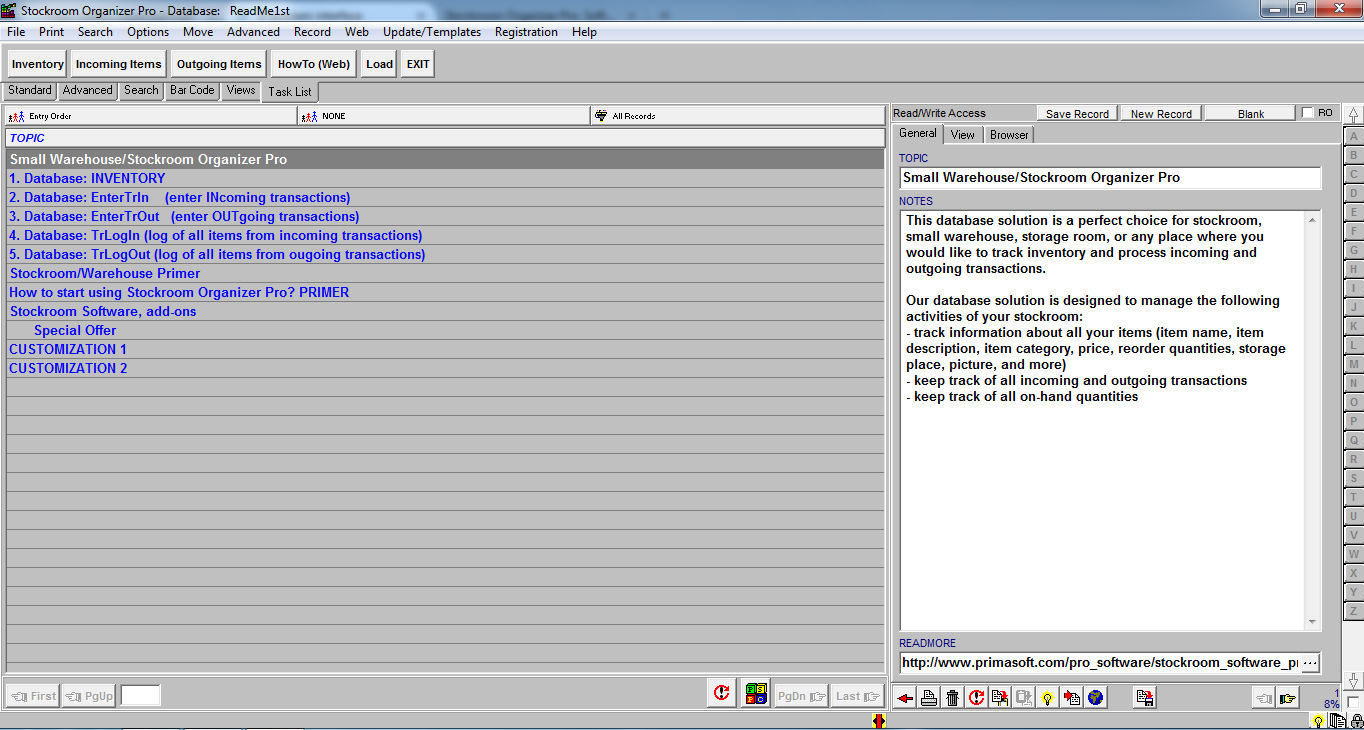Open the READMORE ellipsis browse button
Image resolution: width=1364 pixels, height=730 pixels.
coord(1310,662)
